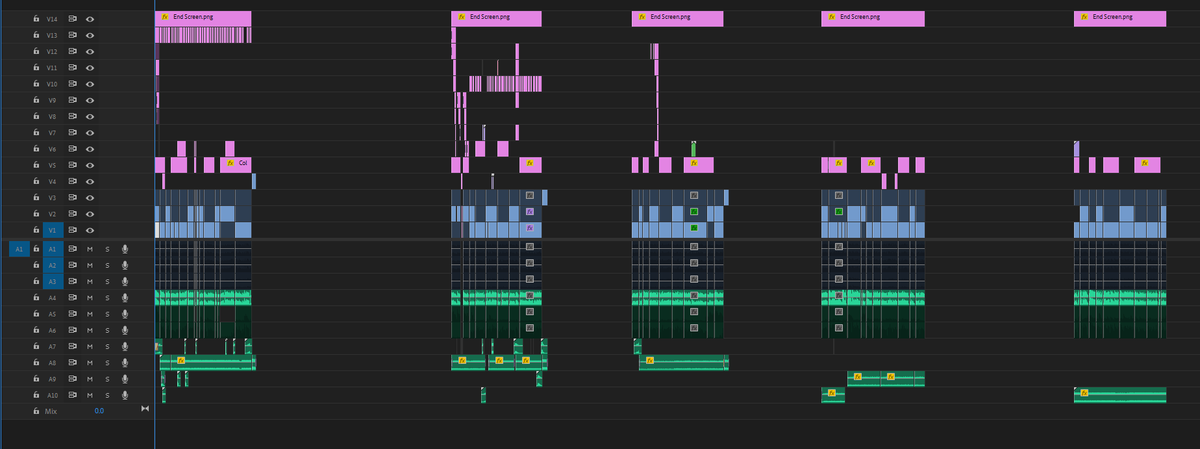Screen dimensions: 1200x449
Task: Hide the V6 track output
Action: 90,149
